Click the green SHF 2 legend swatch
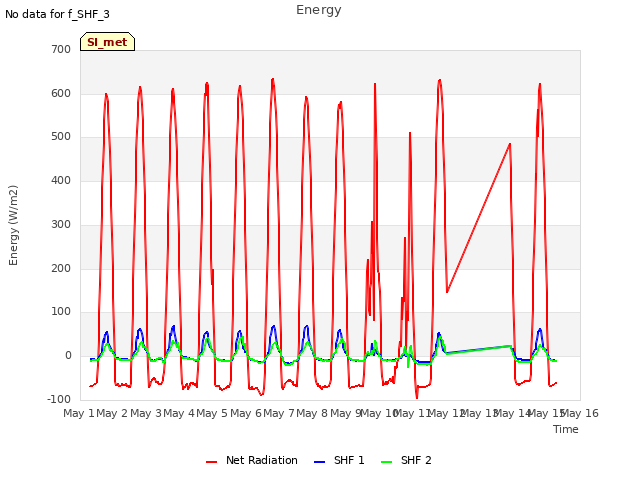Viewport: 640px width, 480px height. coord(387,462)
